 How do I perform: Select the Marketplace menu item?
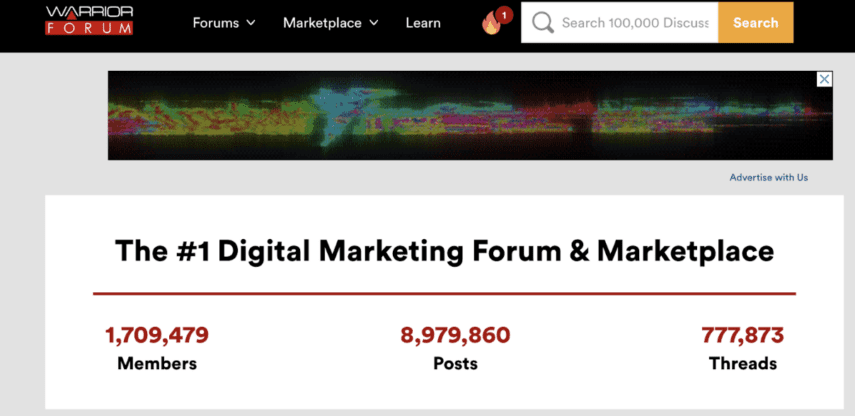[x=322, y=23]
